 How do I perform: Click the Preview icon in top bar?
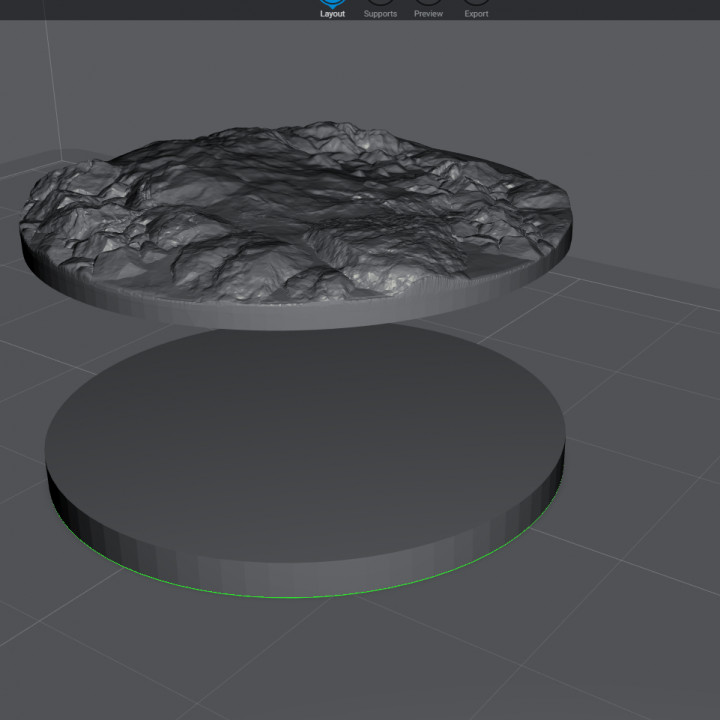[428, 3]
